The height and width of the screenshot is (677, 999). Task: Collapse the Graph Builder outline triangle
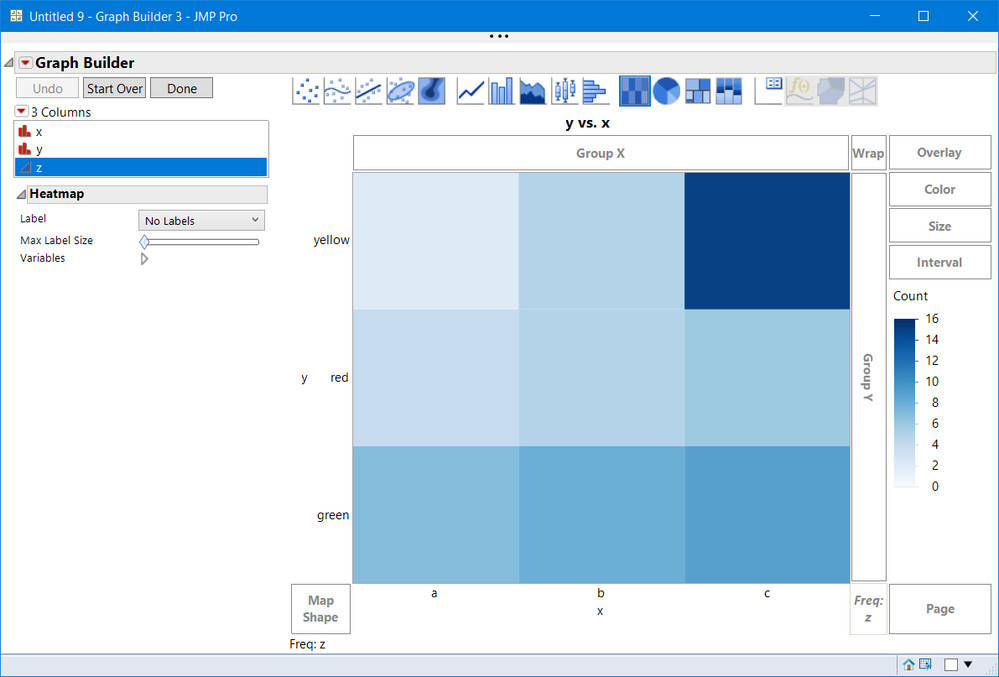pyautogui.click(x=9, y=62)
